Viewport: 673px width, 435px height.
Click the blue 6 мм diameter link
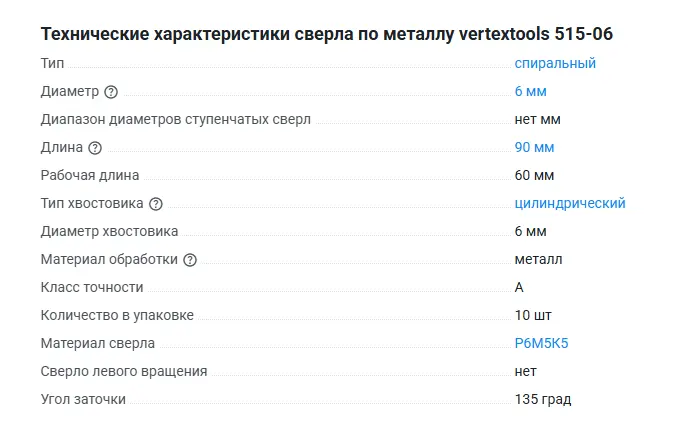pos(530,91)
